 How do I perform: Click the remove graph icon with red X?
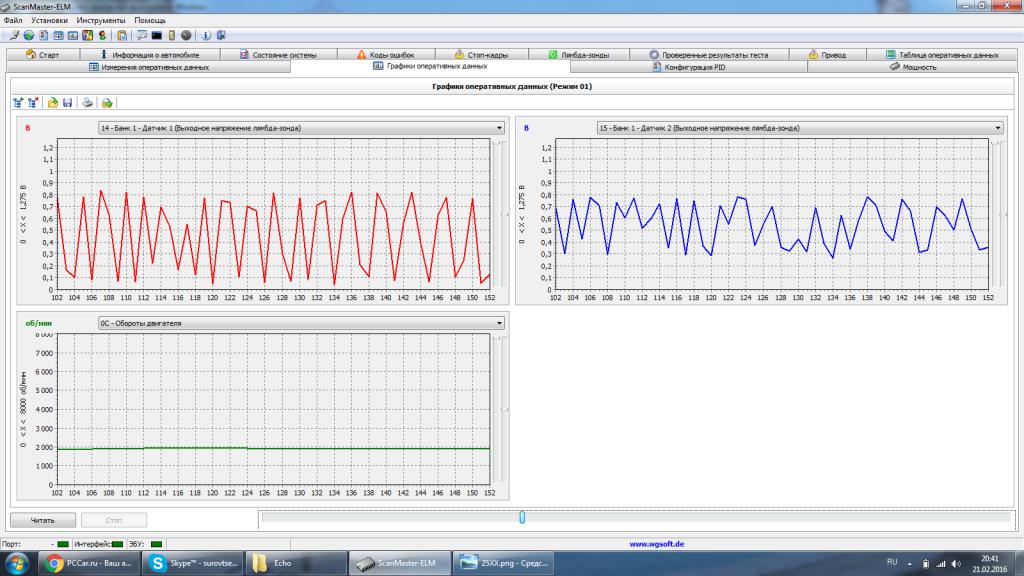34,103
